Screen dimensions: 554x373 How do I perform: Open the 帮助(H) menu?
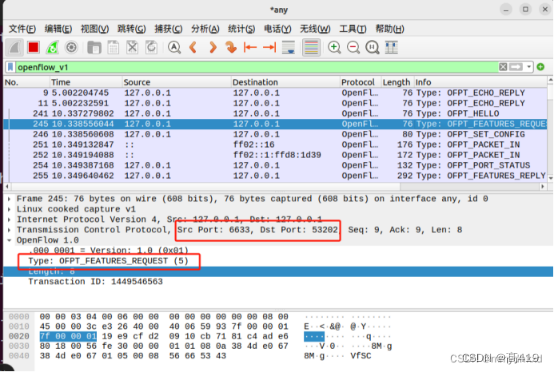point(390,29)
